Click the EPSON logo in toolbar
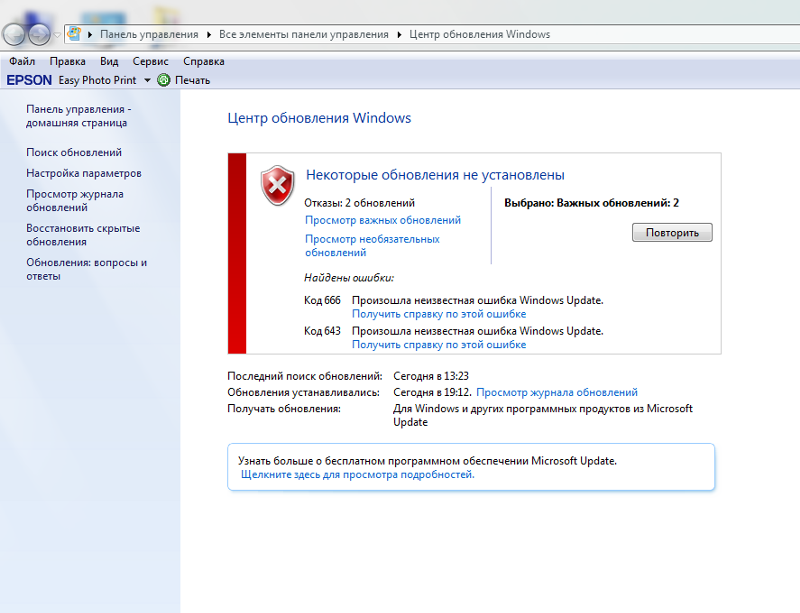This screenshot has width=800, height=613. pos(29,80)
